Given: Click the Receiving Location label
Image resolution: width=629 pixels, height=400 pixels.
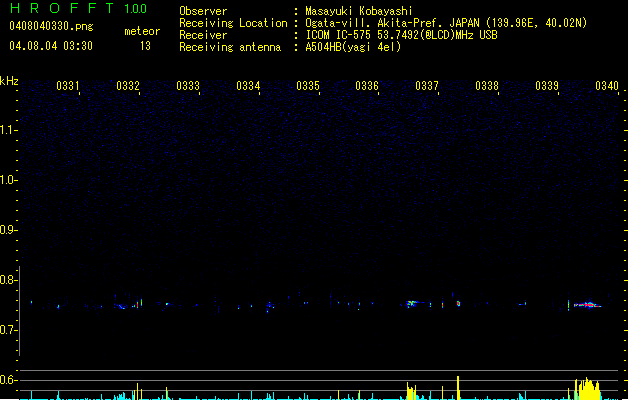Looking at the screenshot, I should pos(233,23).
